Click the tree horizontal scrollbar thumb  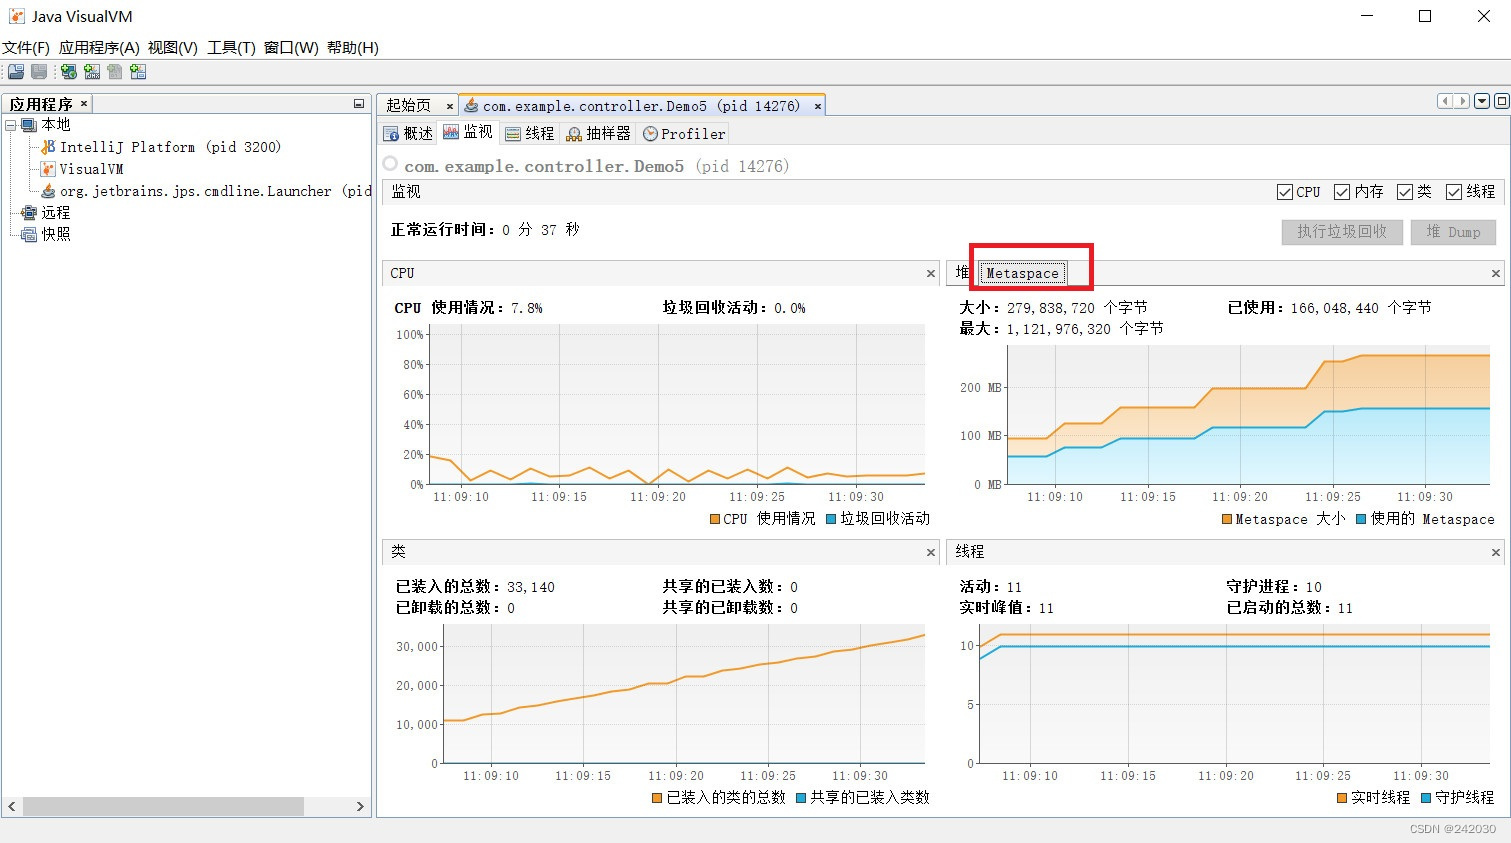click(163, 806)
